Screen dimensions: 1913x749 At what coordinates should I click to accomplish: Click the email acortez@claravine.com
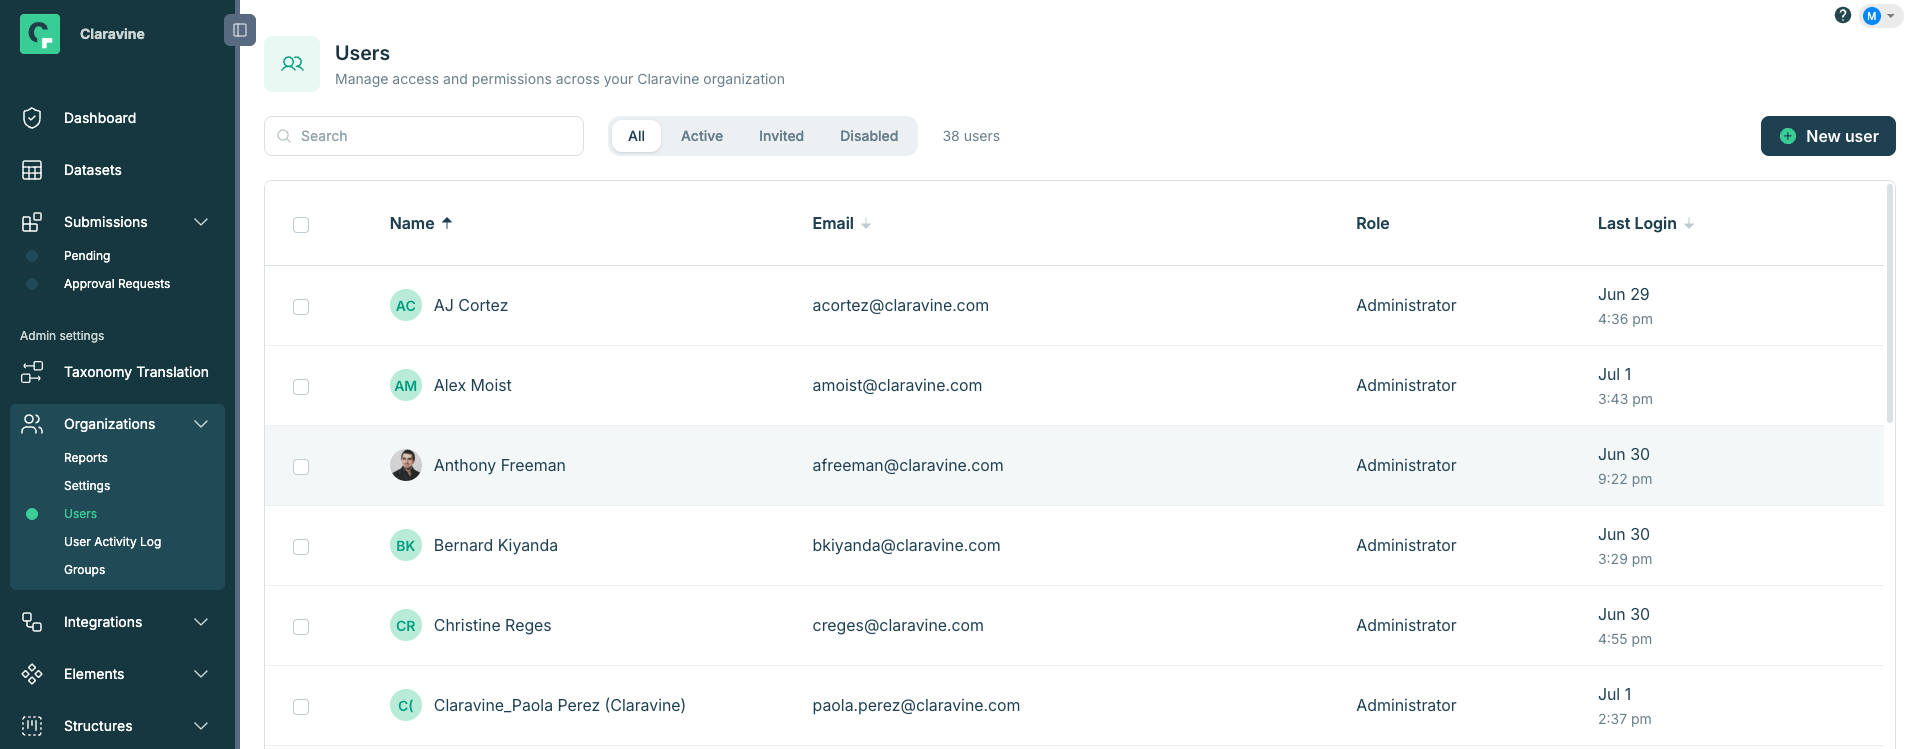[x=900, y=306]
